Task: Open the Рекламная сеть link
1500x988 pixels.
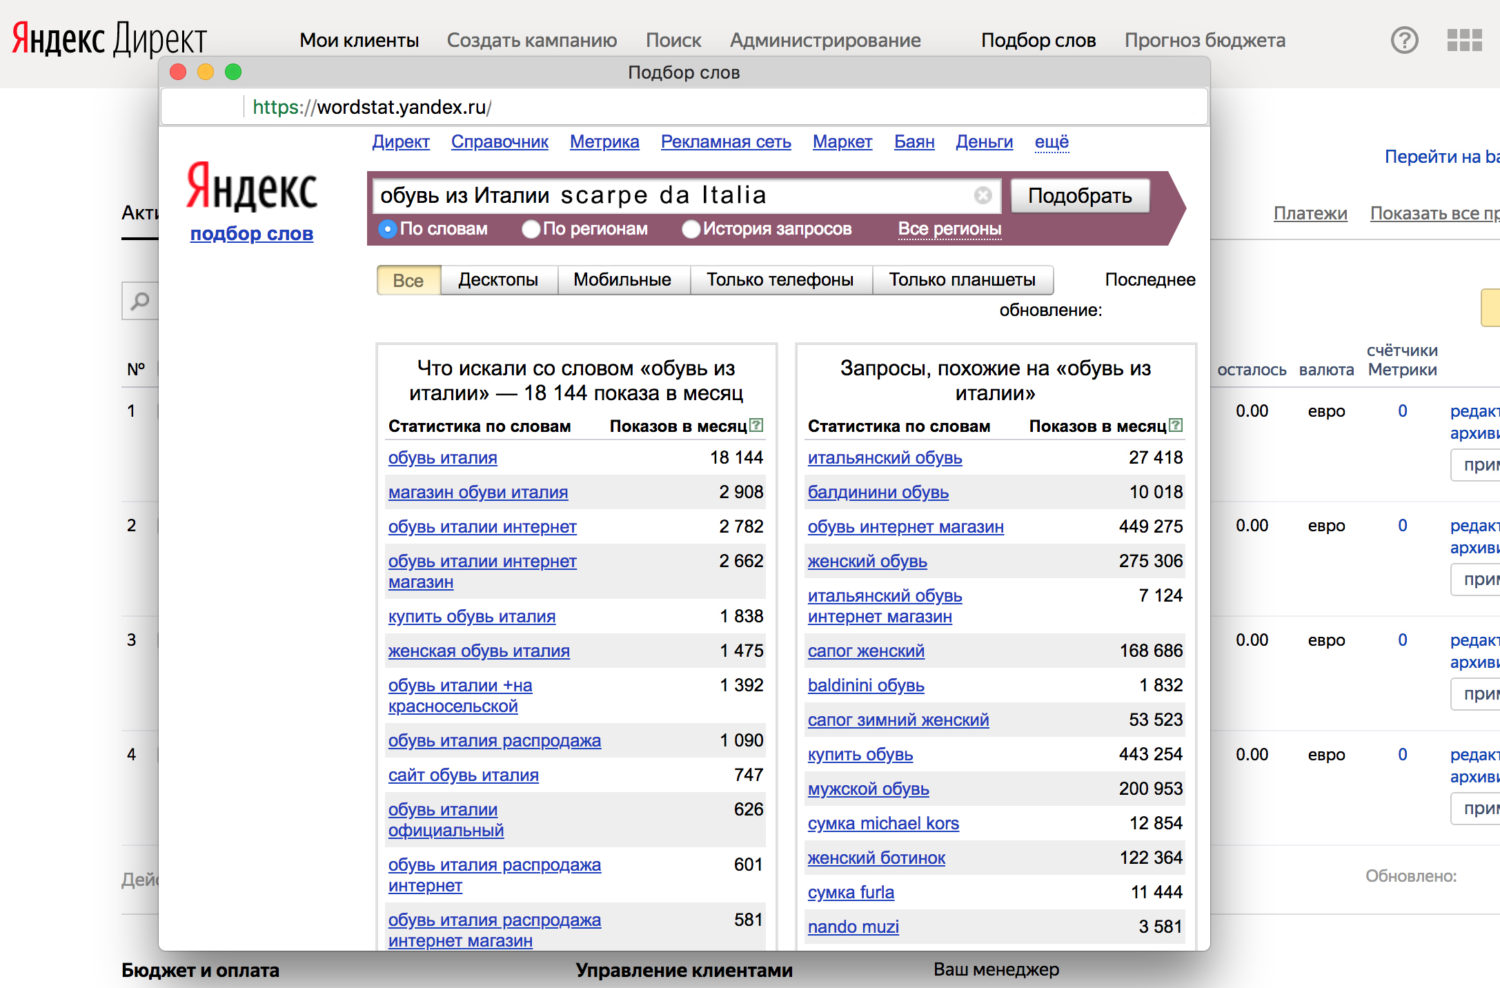Action: pos(726,142)
